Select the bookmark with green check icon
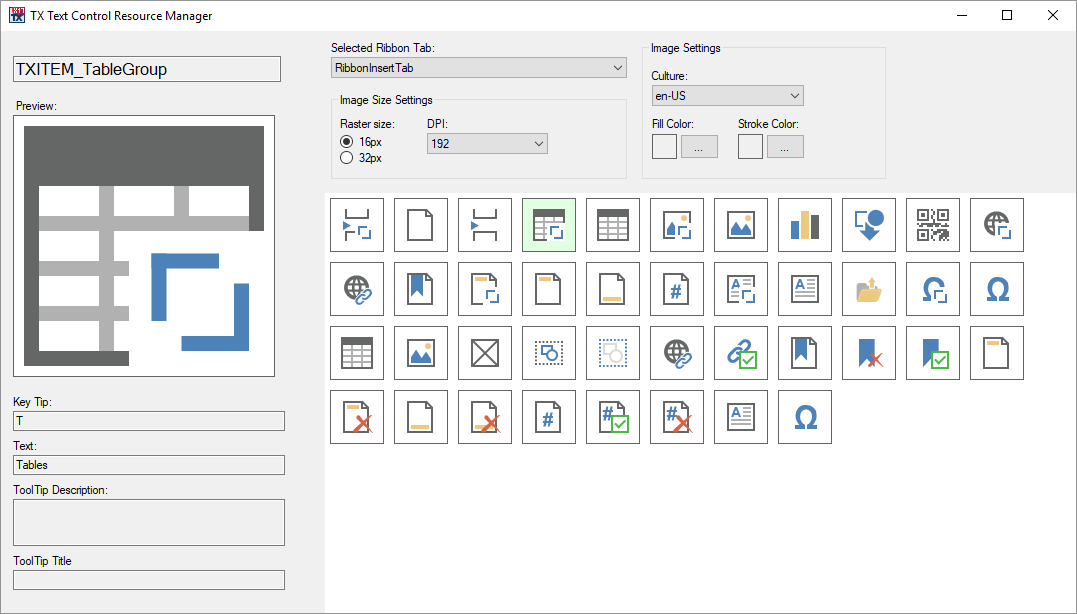 pyautogui.click(x=933, y=352)
